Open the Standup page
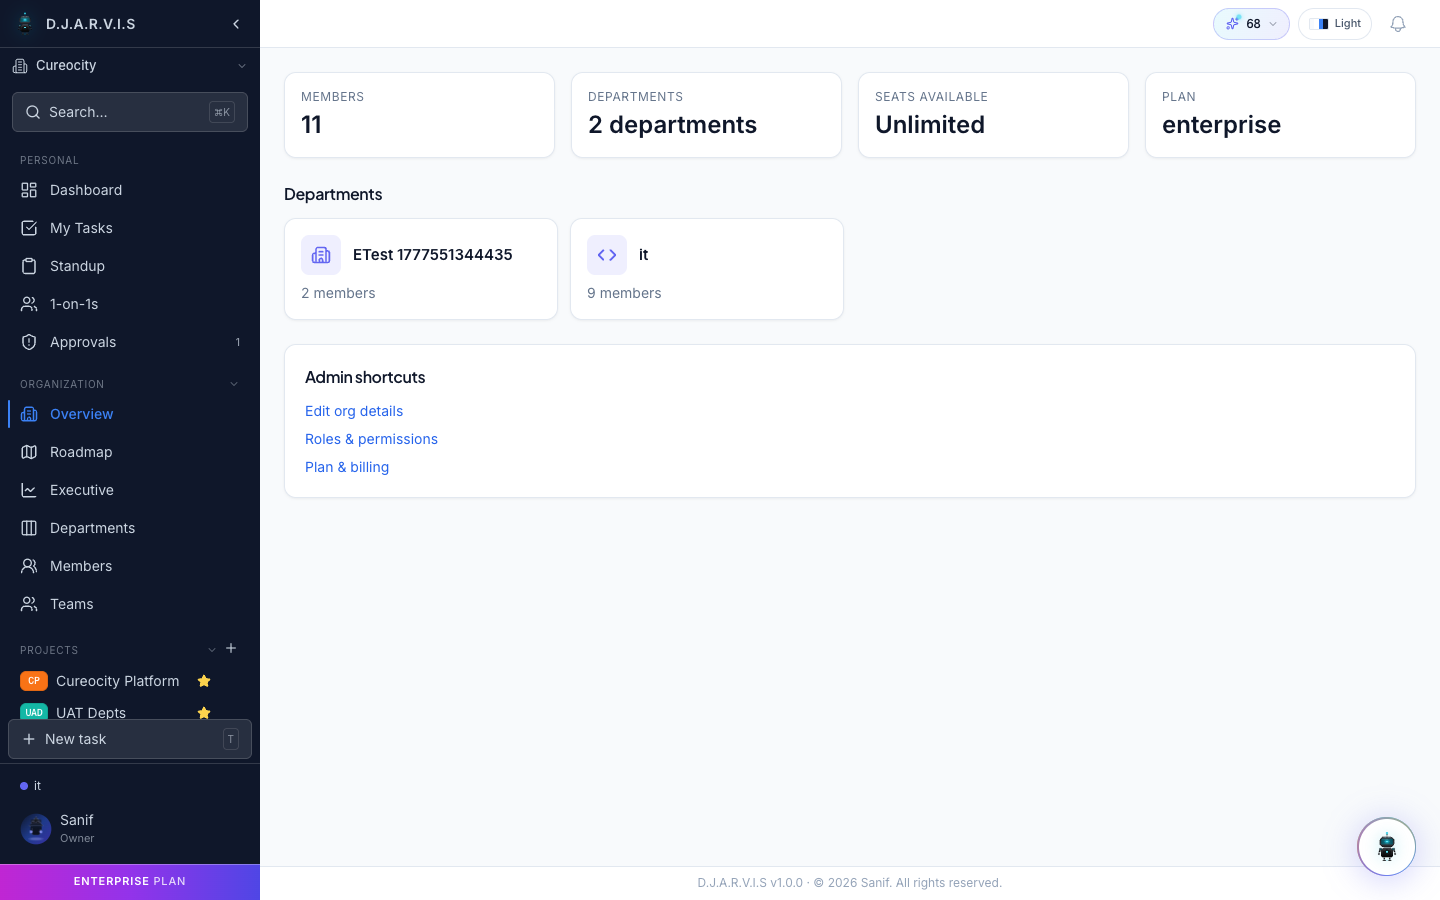This screenshot has height=900, width=1440. (x=130, y=266)
